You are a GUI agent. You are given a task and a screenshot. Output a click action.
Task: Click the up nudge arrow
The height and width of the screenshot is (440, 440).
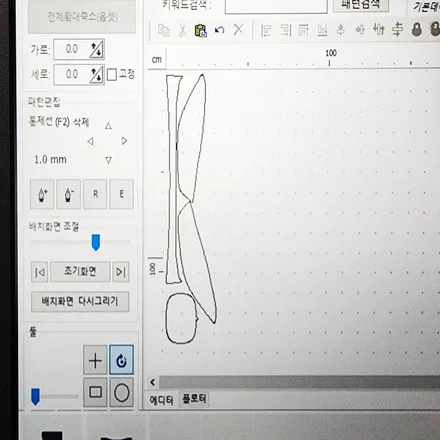point(108,126)
